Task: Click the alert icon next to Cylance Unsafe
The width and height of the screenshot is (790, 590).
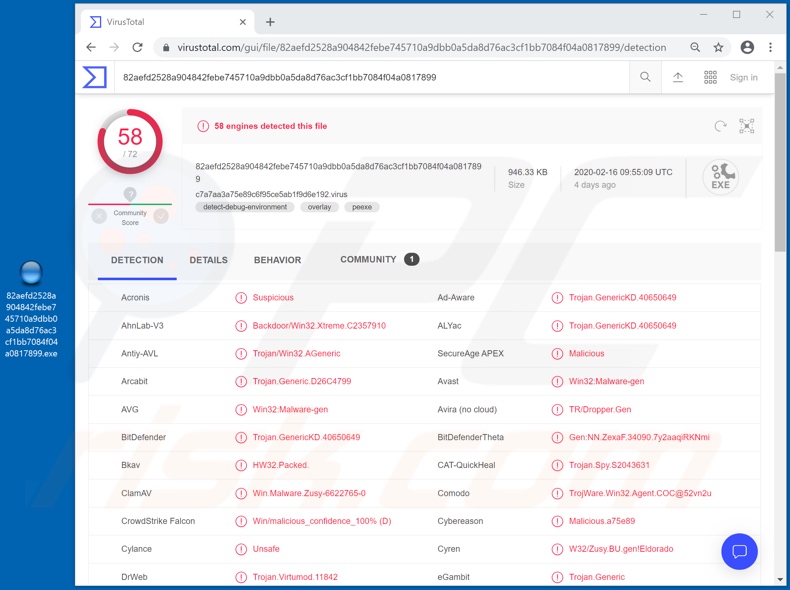Action: click(x=241, y=549)
